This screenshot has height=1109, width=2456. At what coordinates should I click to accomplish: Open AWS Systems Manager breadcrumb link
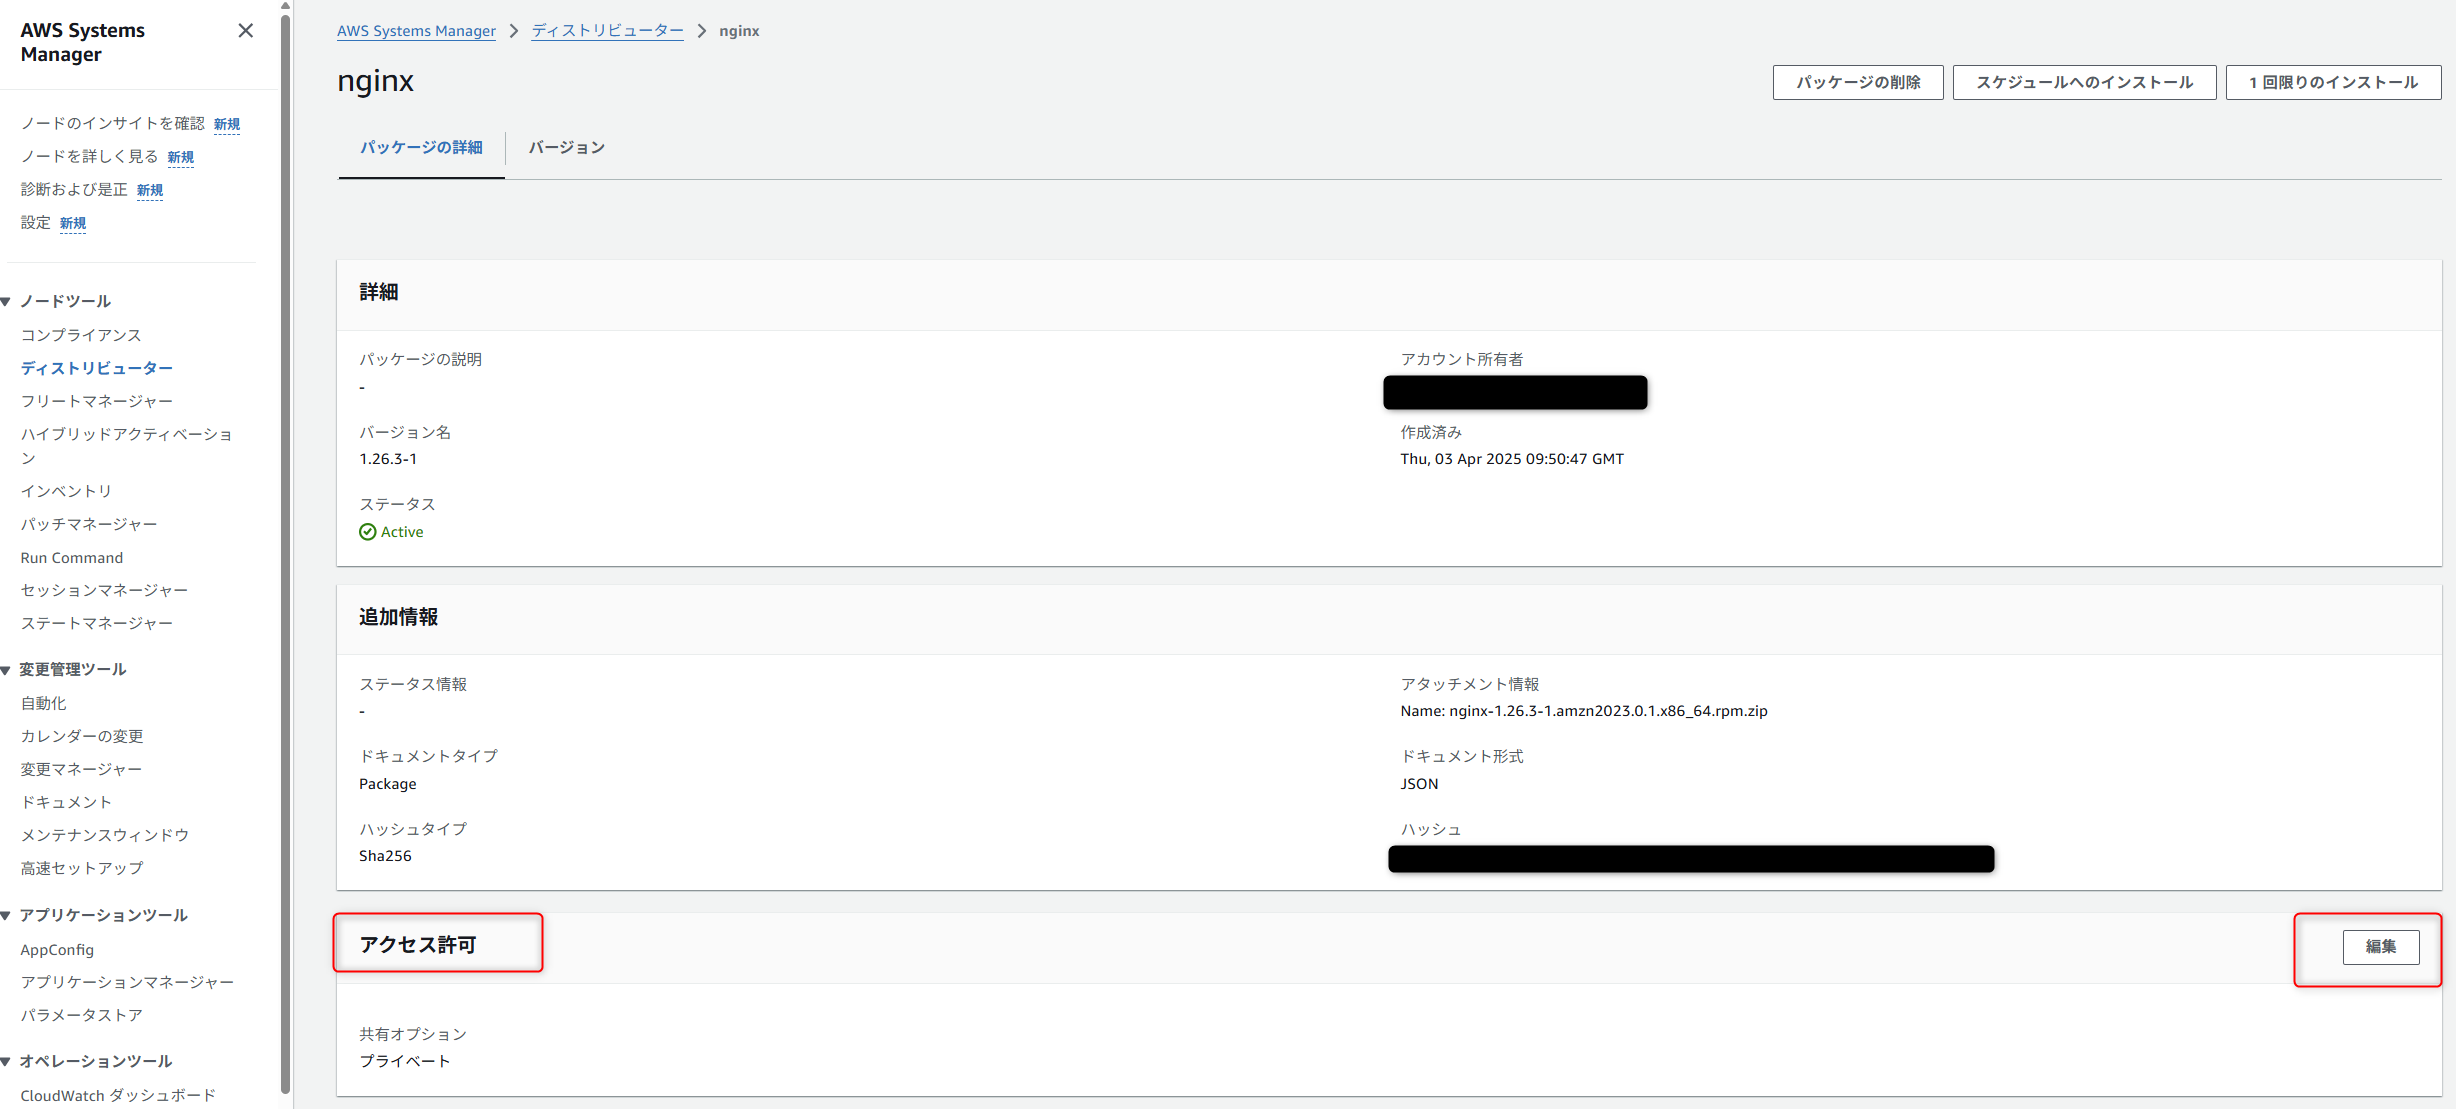pos(416,31)
